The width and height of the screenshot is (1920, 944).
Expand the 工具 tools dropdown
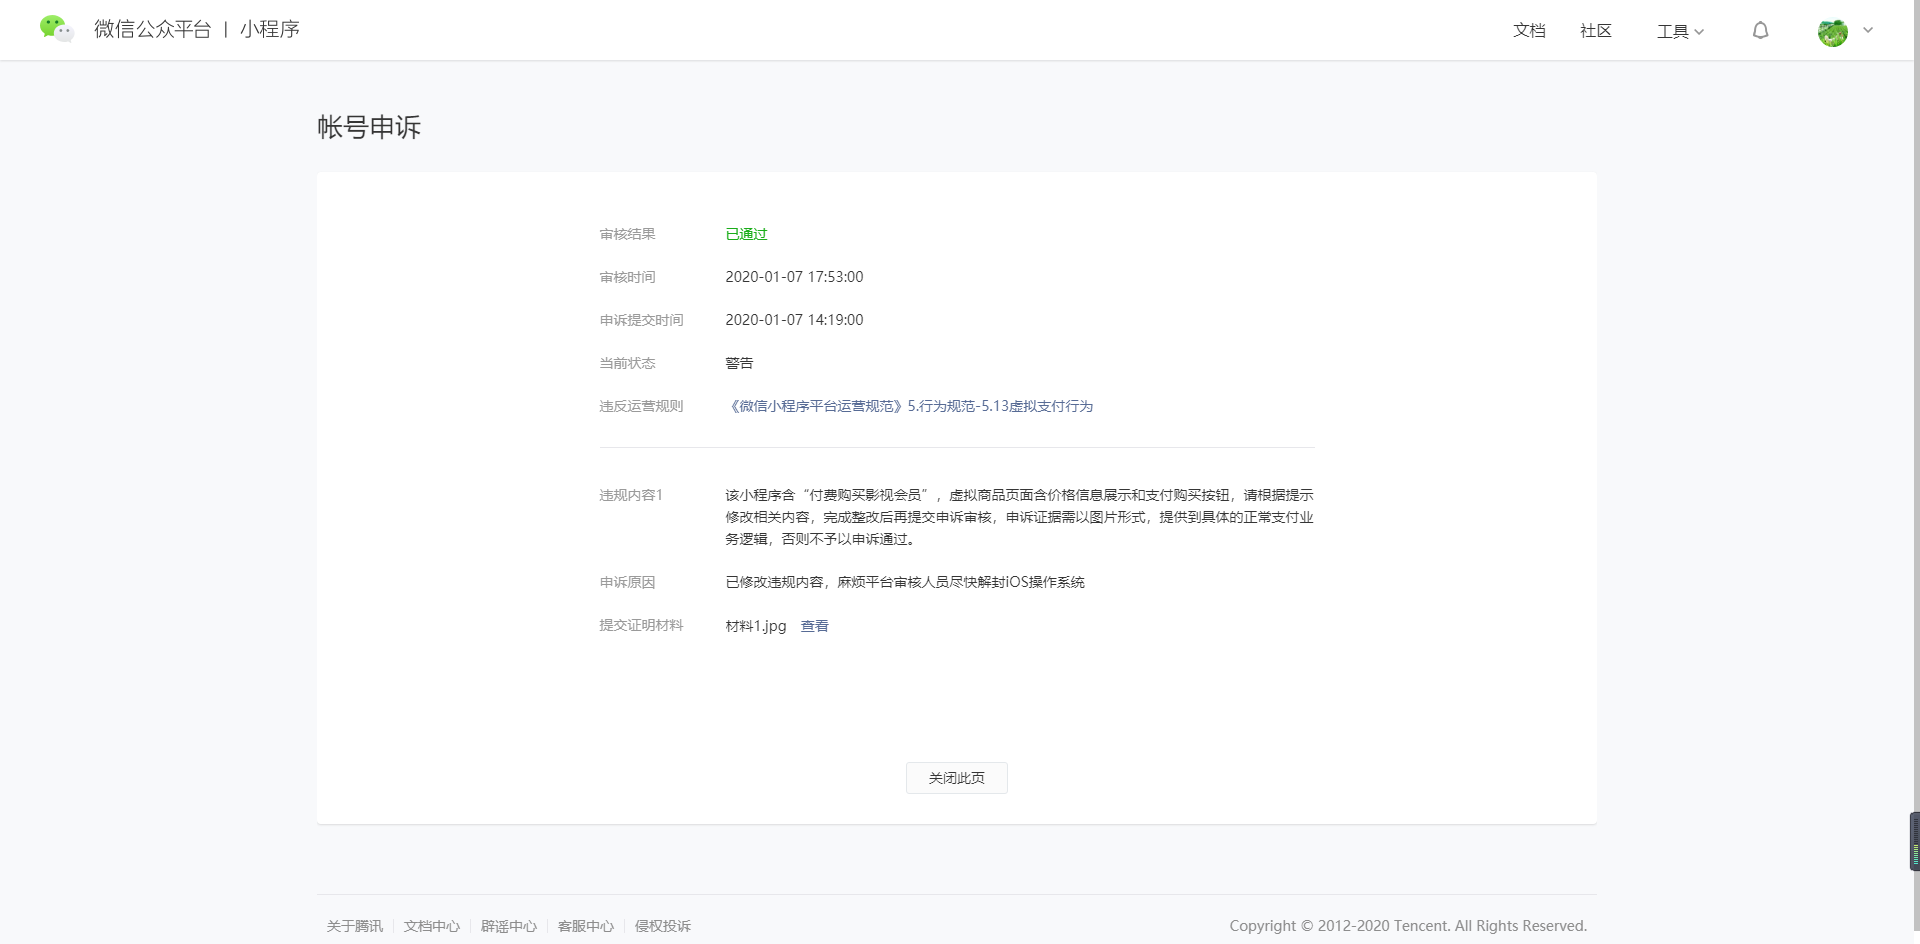[x=1680, y=32]
